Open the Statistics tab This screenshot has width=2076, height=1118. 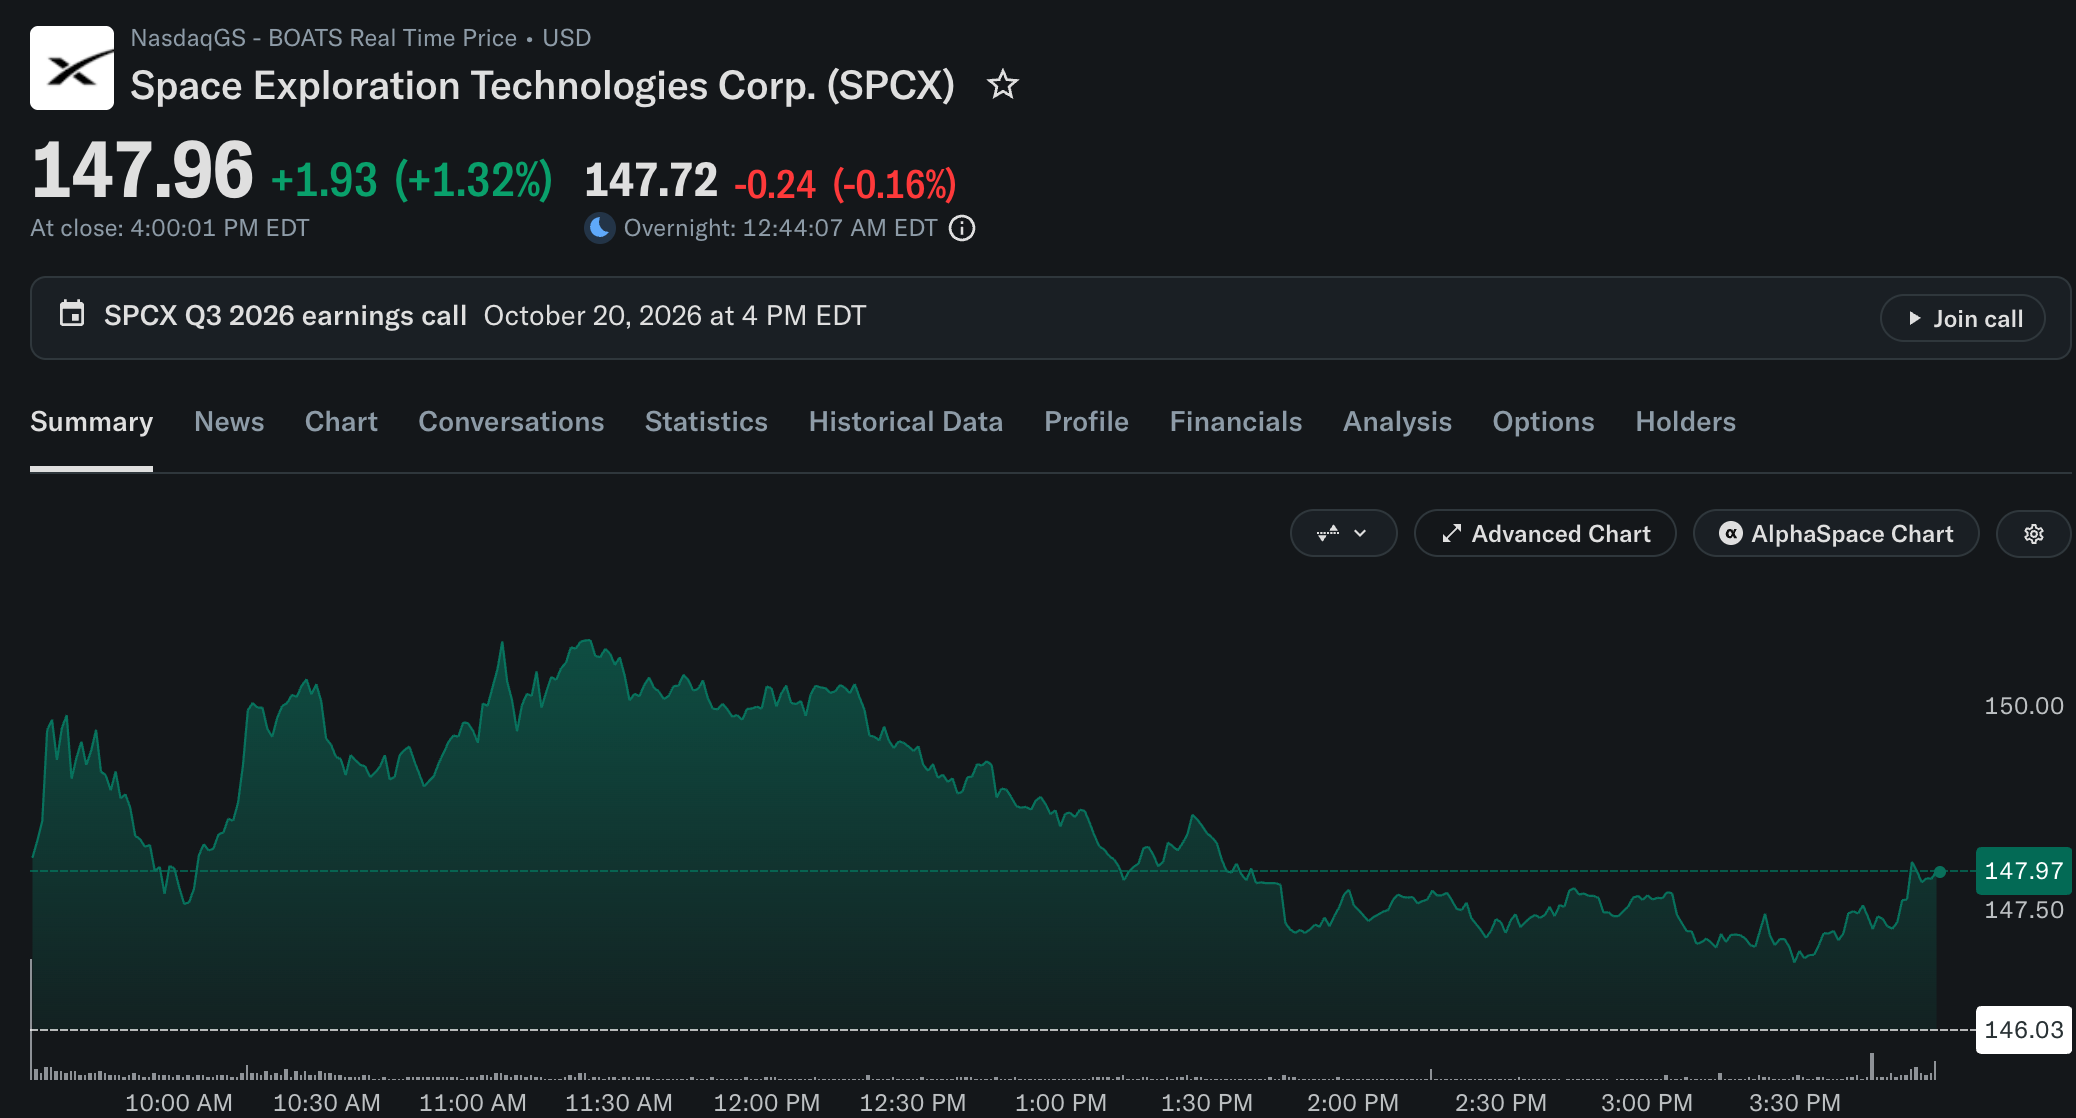pyautogui.click(x=706, y=422)
